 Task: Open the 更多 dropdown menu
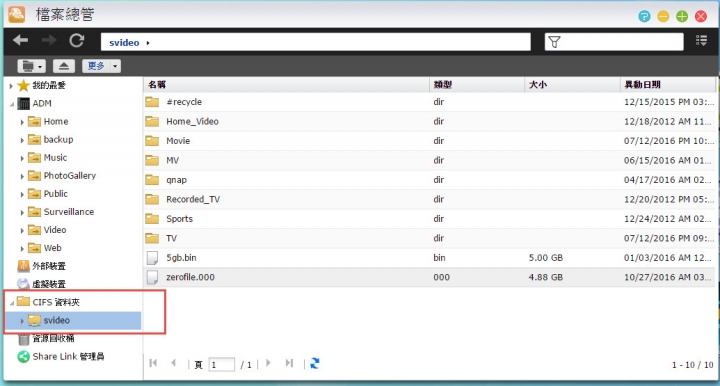click(101, 66)
